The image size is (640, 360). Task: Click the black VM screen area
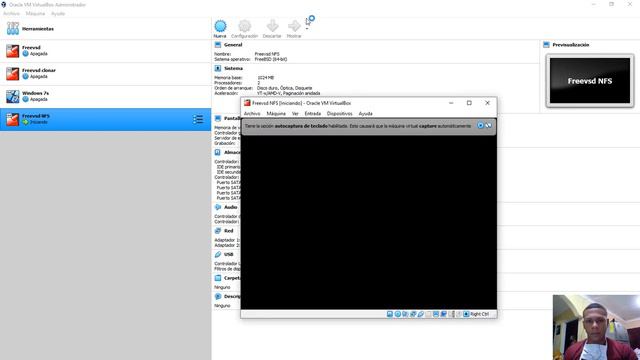[369, 222]
